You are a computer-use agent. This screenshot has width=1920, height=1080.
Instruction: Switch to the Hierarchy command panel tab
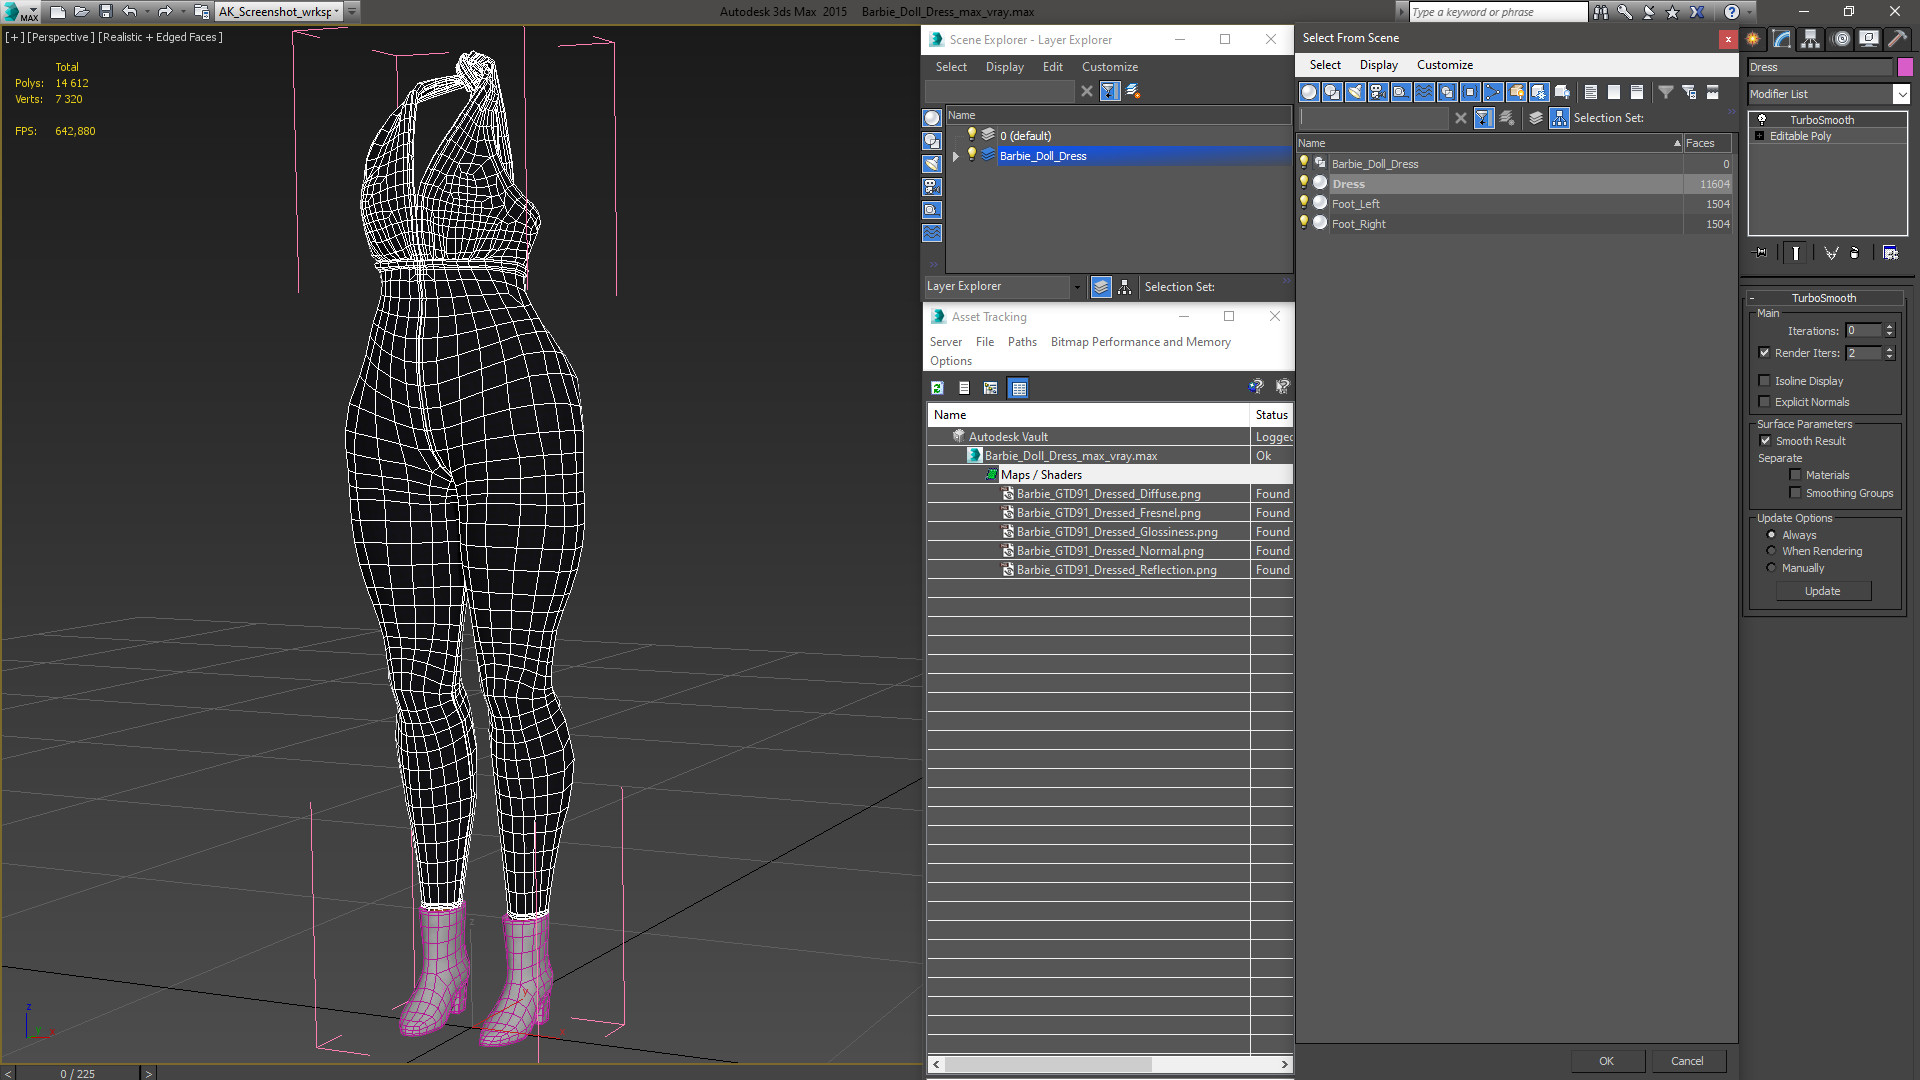(1811, 39)
